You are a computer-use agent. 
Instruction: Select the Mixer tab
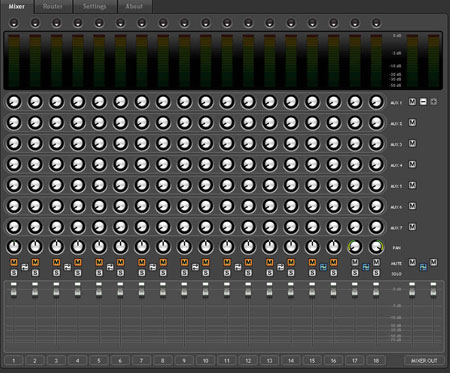click(17, 6)
